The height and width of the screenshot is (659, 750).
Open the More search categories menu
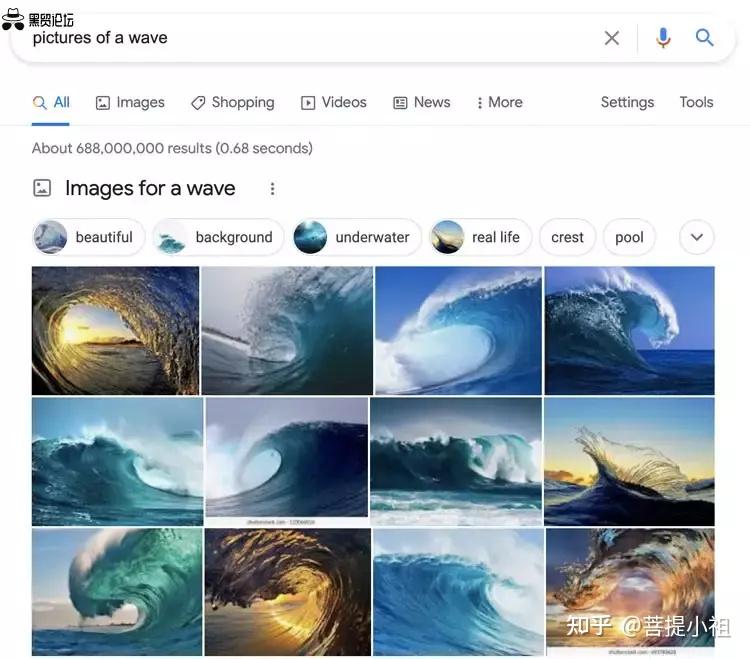[499, 102]
